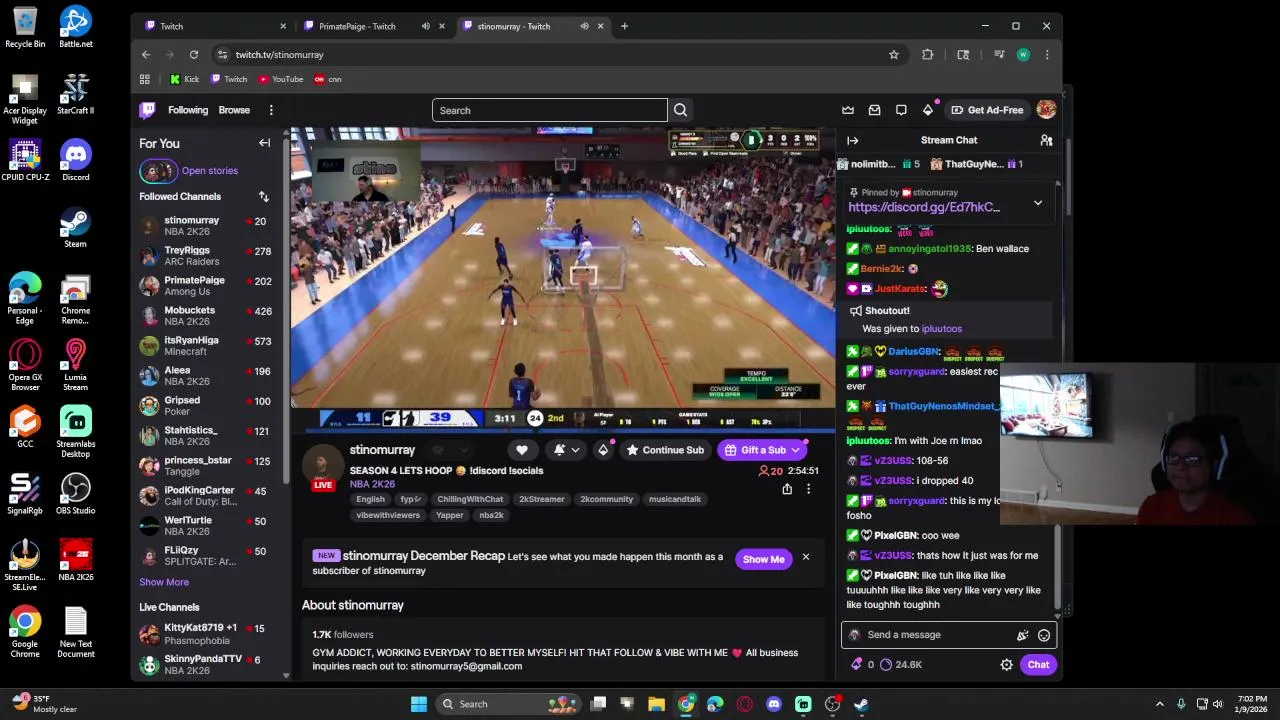
Task: Open the user avatar menu
Action: pos(1046,110)
